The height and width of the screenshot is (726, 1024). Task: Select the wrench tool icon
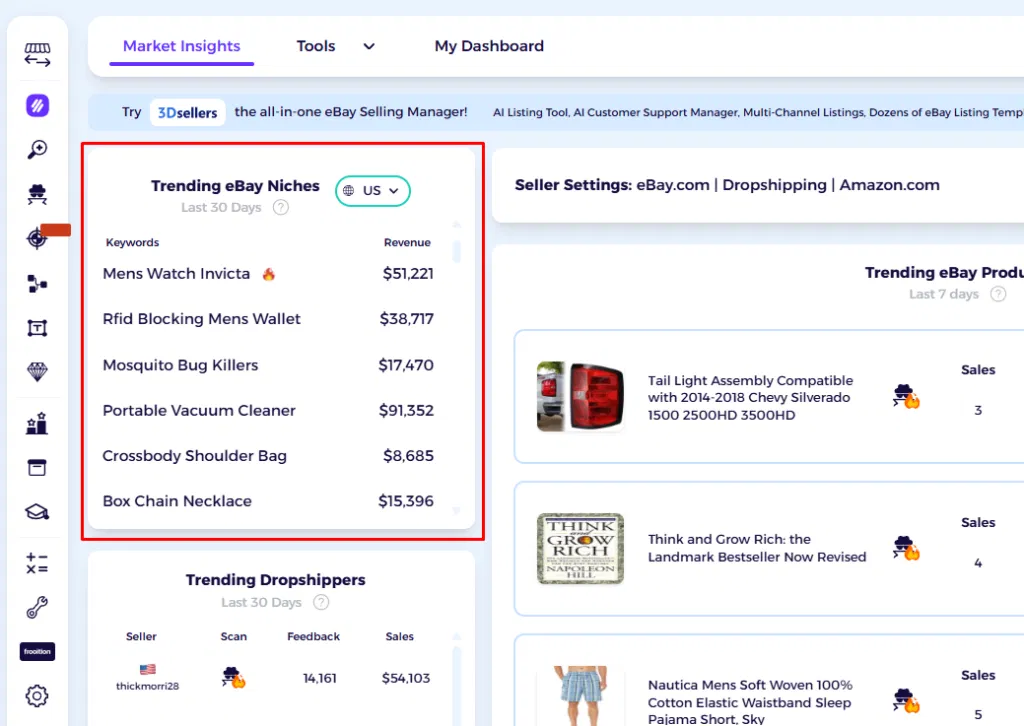tap(37, 607)
